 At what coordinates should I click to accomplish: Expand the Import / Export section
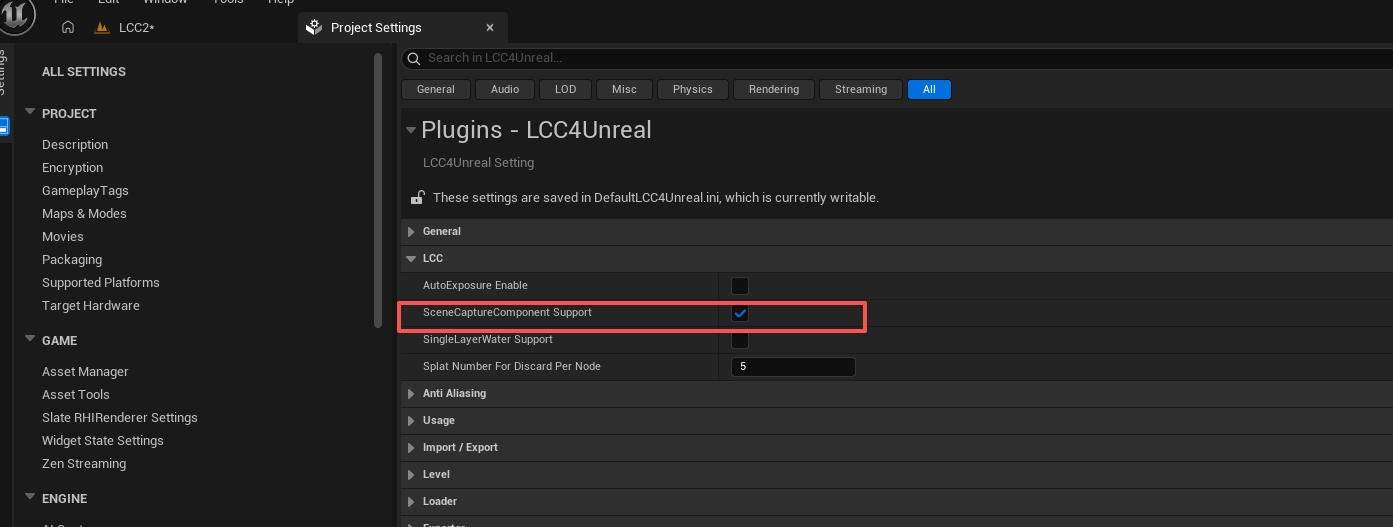coord(411,448)
